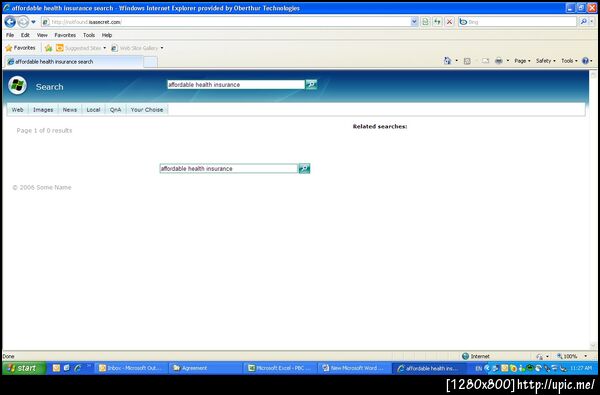
Task: Click into the Bing search box
Action: (x=517, y=22)
